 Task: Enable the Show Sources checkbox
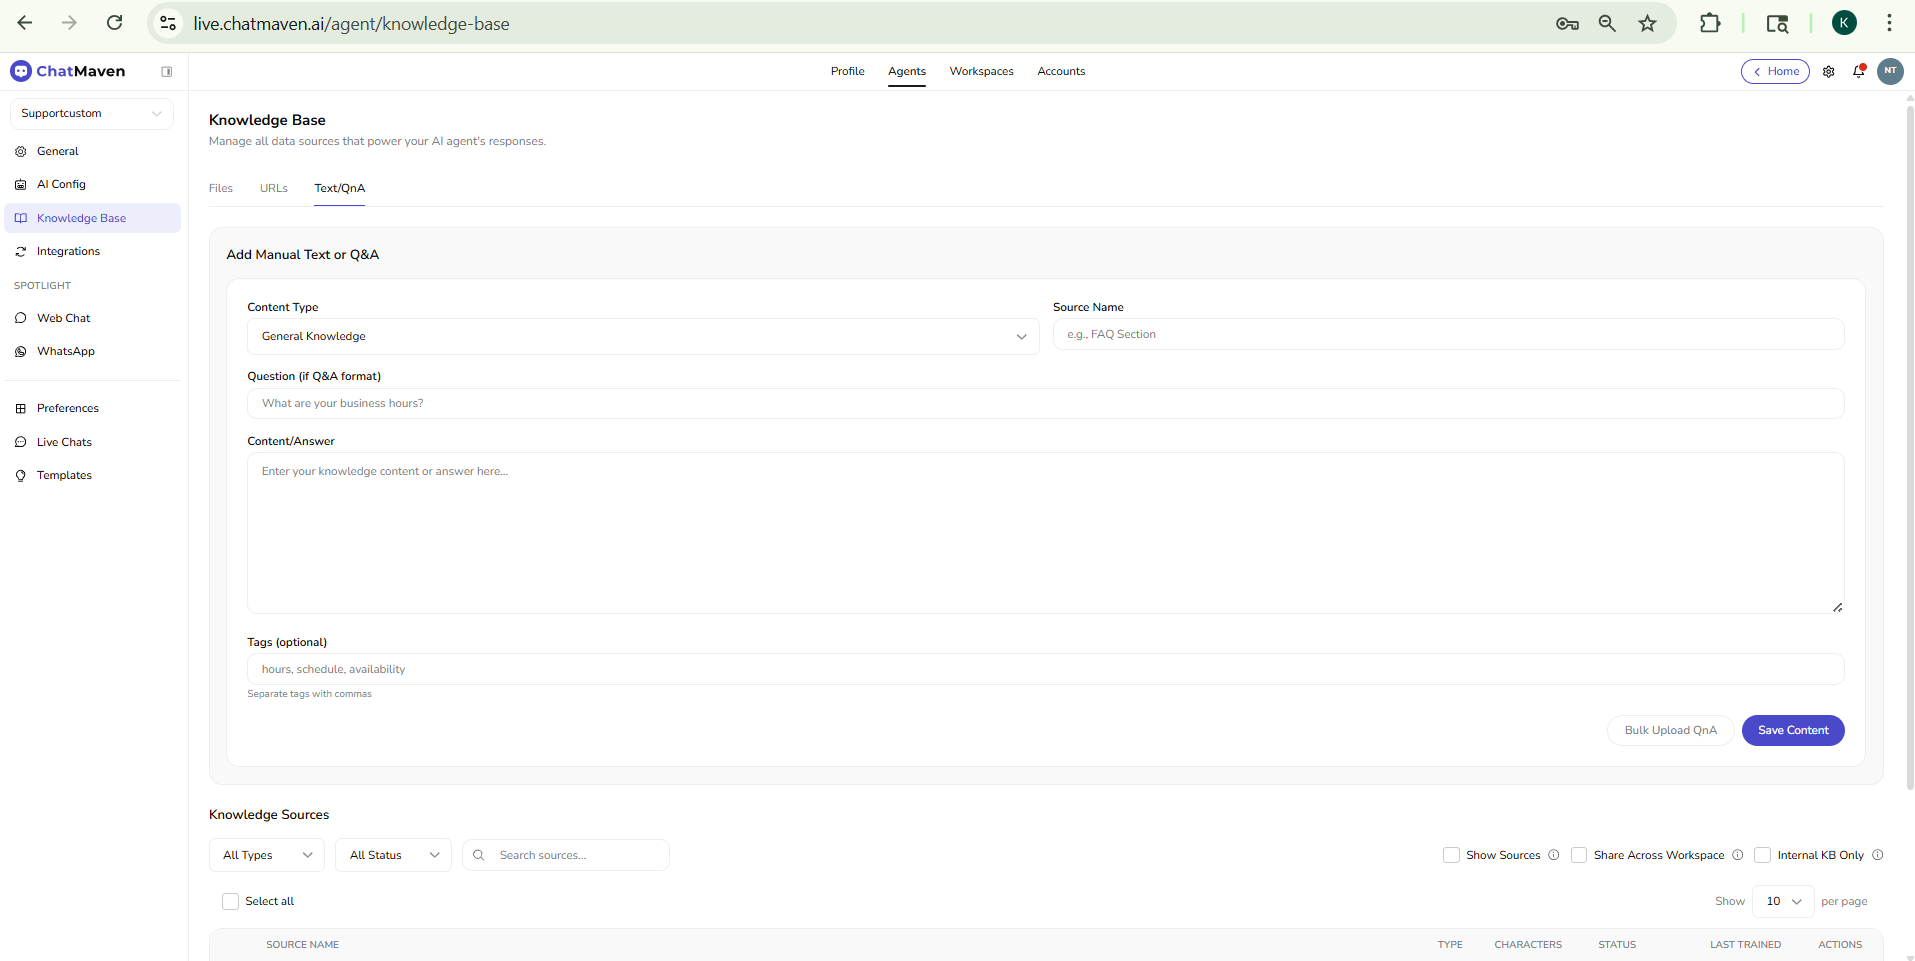pos(1452,855)
